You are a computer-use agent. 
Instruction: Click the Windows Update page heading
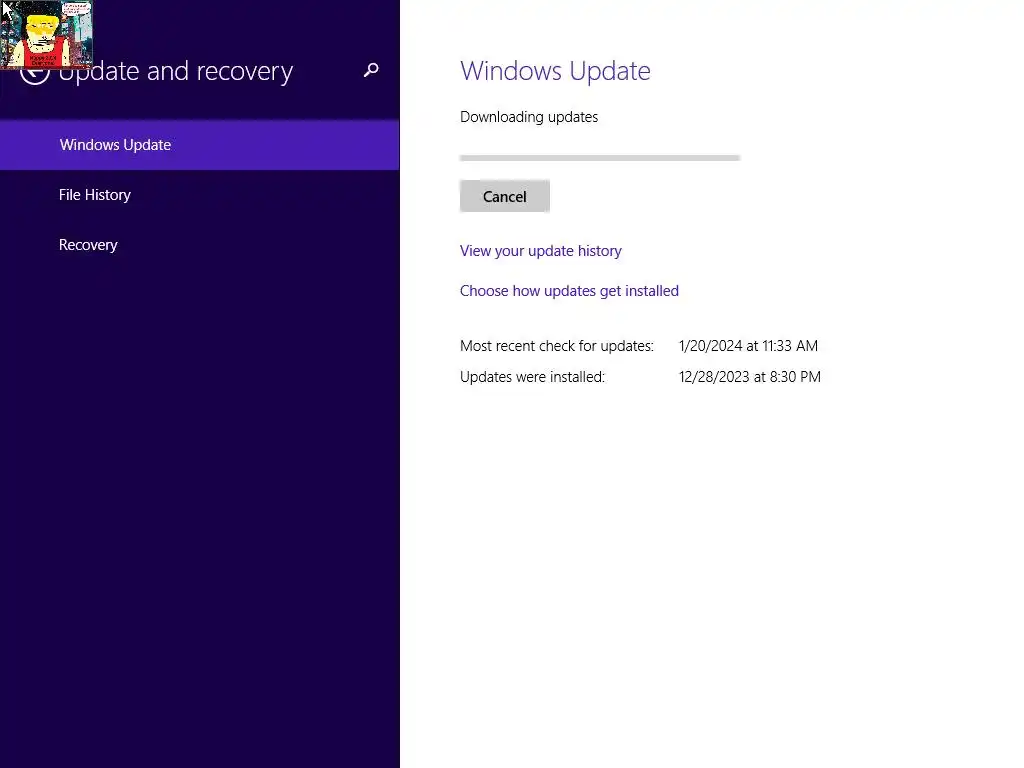pyautogui.click(x=555, y=71)
